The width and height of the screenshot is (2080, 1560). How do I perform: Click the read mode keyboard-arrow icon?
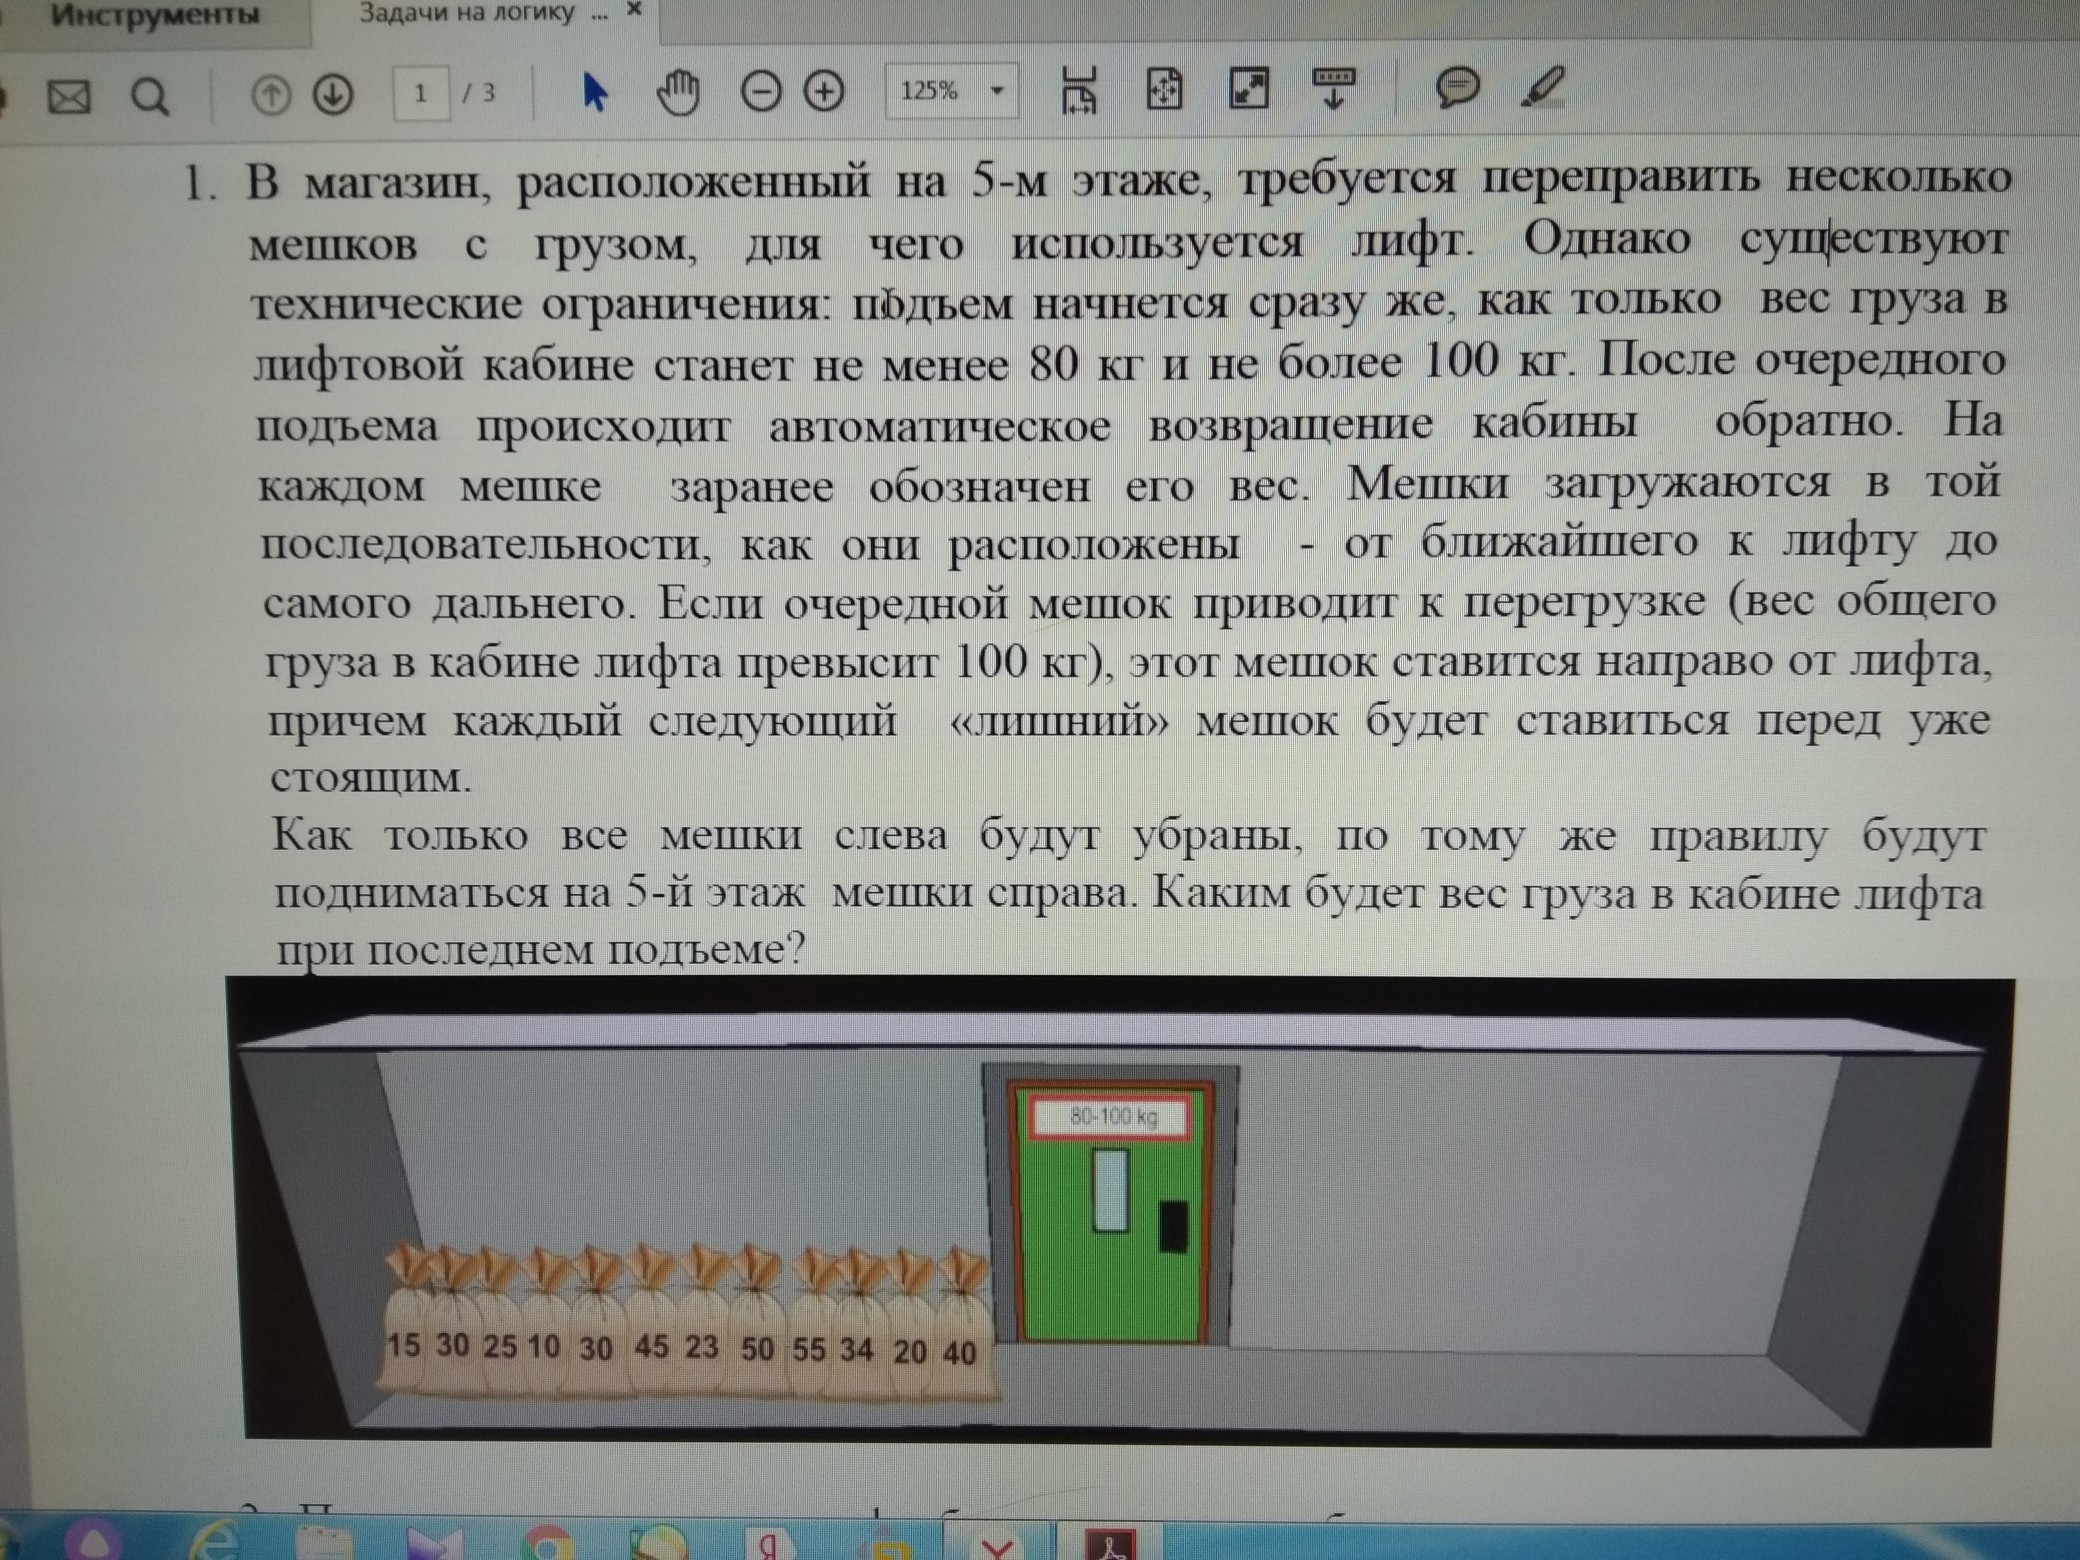[1334, 89]
